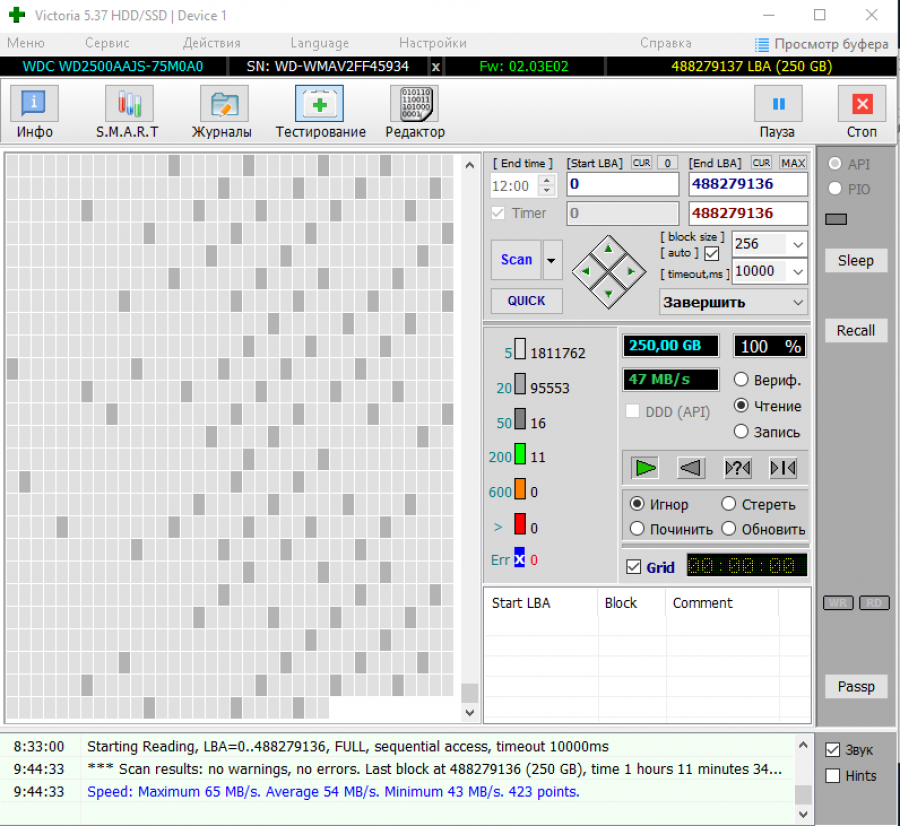Open the timeout 10000 dropdown
The width and height of the screenshot is (900, 826).
(x=797, y=271)
